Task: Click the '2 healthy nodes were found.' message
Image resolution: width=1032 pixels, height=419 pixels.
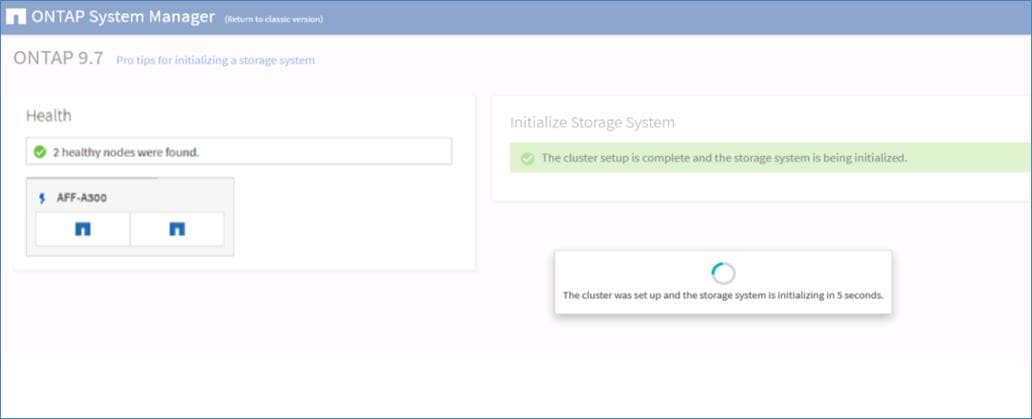Action: pyautogui.click(x=126, y=152)
